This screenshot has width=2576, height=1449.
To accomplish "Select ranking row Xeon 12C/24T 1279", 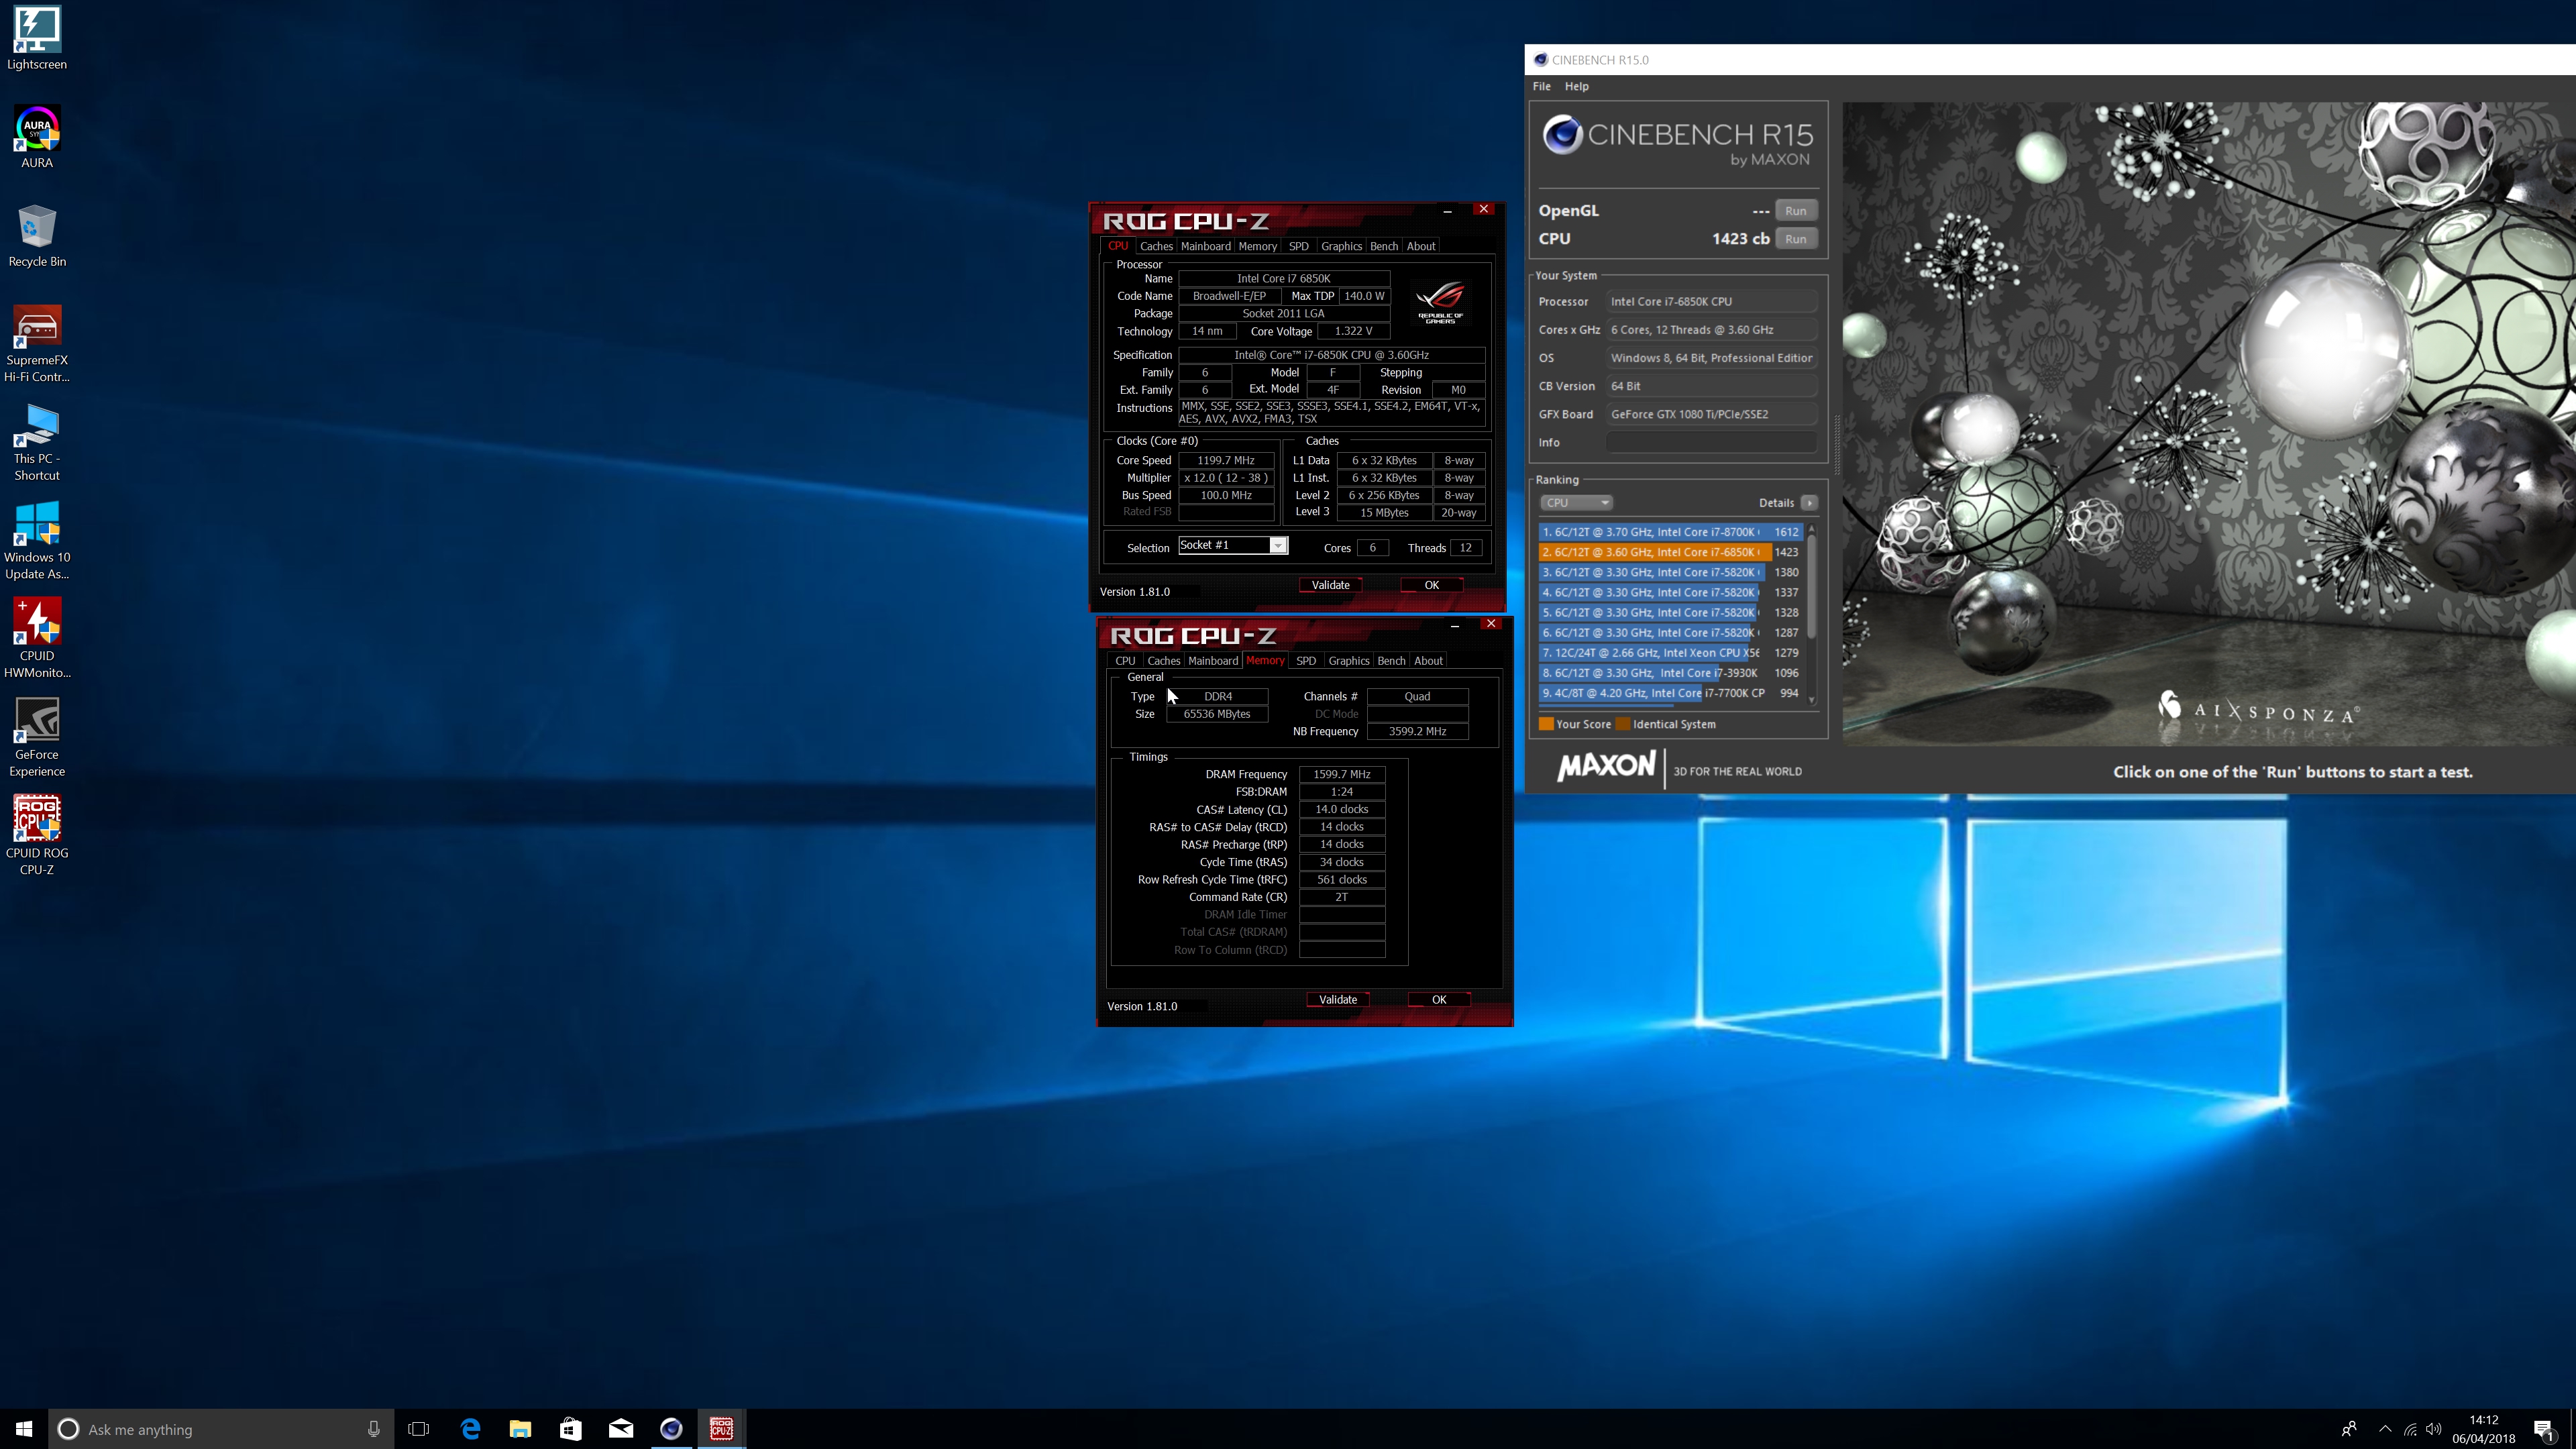I will pyautogui.click(x=1670, y=653).
